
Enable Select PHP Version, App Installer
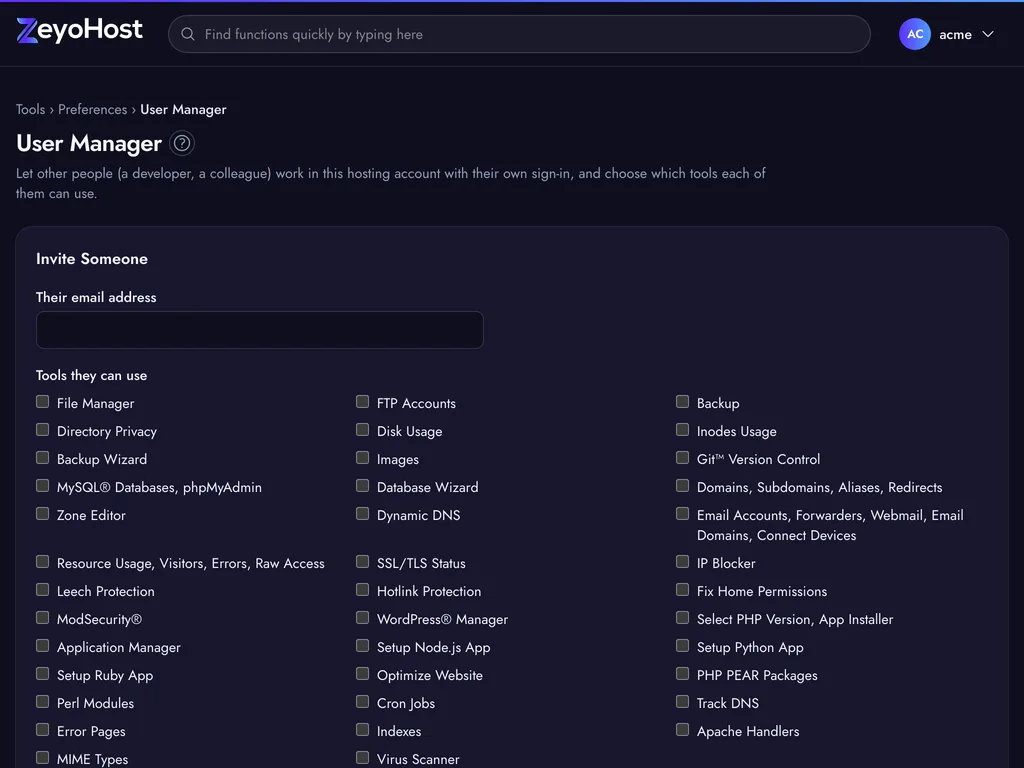coord(682,618)
